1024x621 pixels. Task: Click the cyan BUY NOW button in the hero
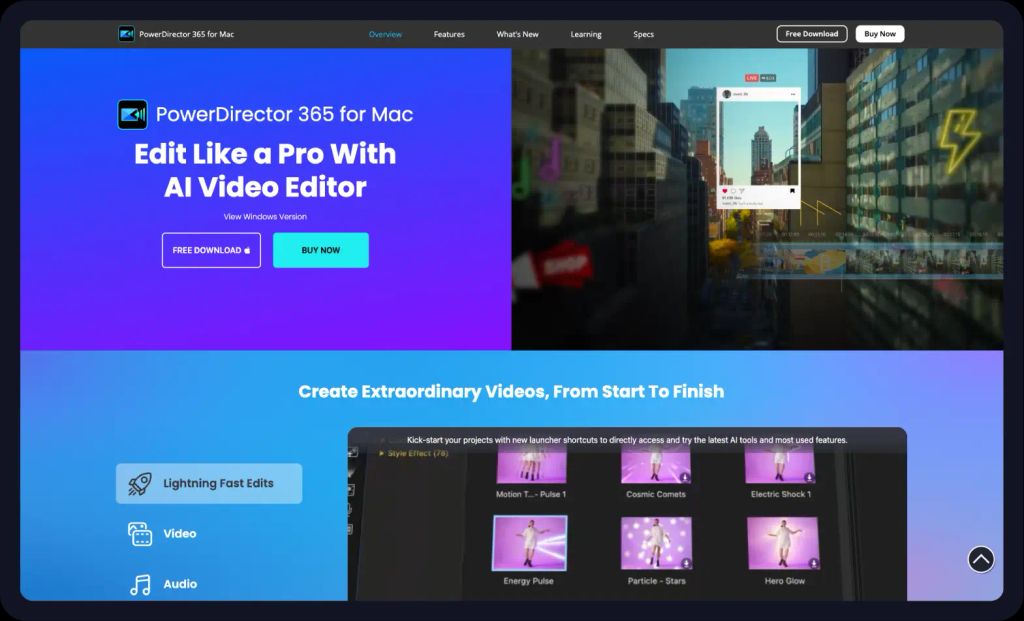pyautogui.click(x=320, y=250)
